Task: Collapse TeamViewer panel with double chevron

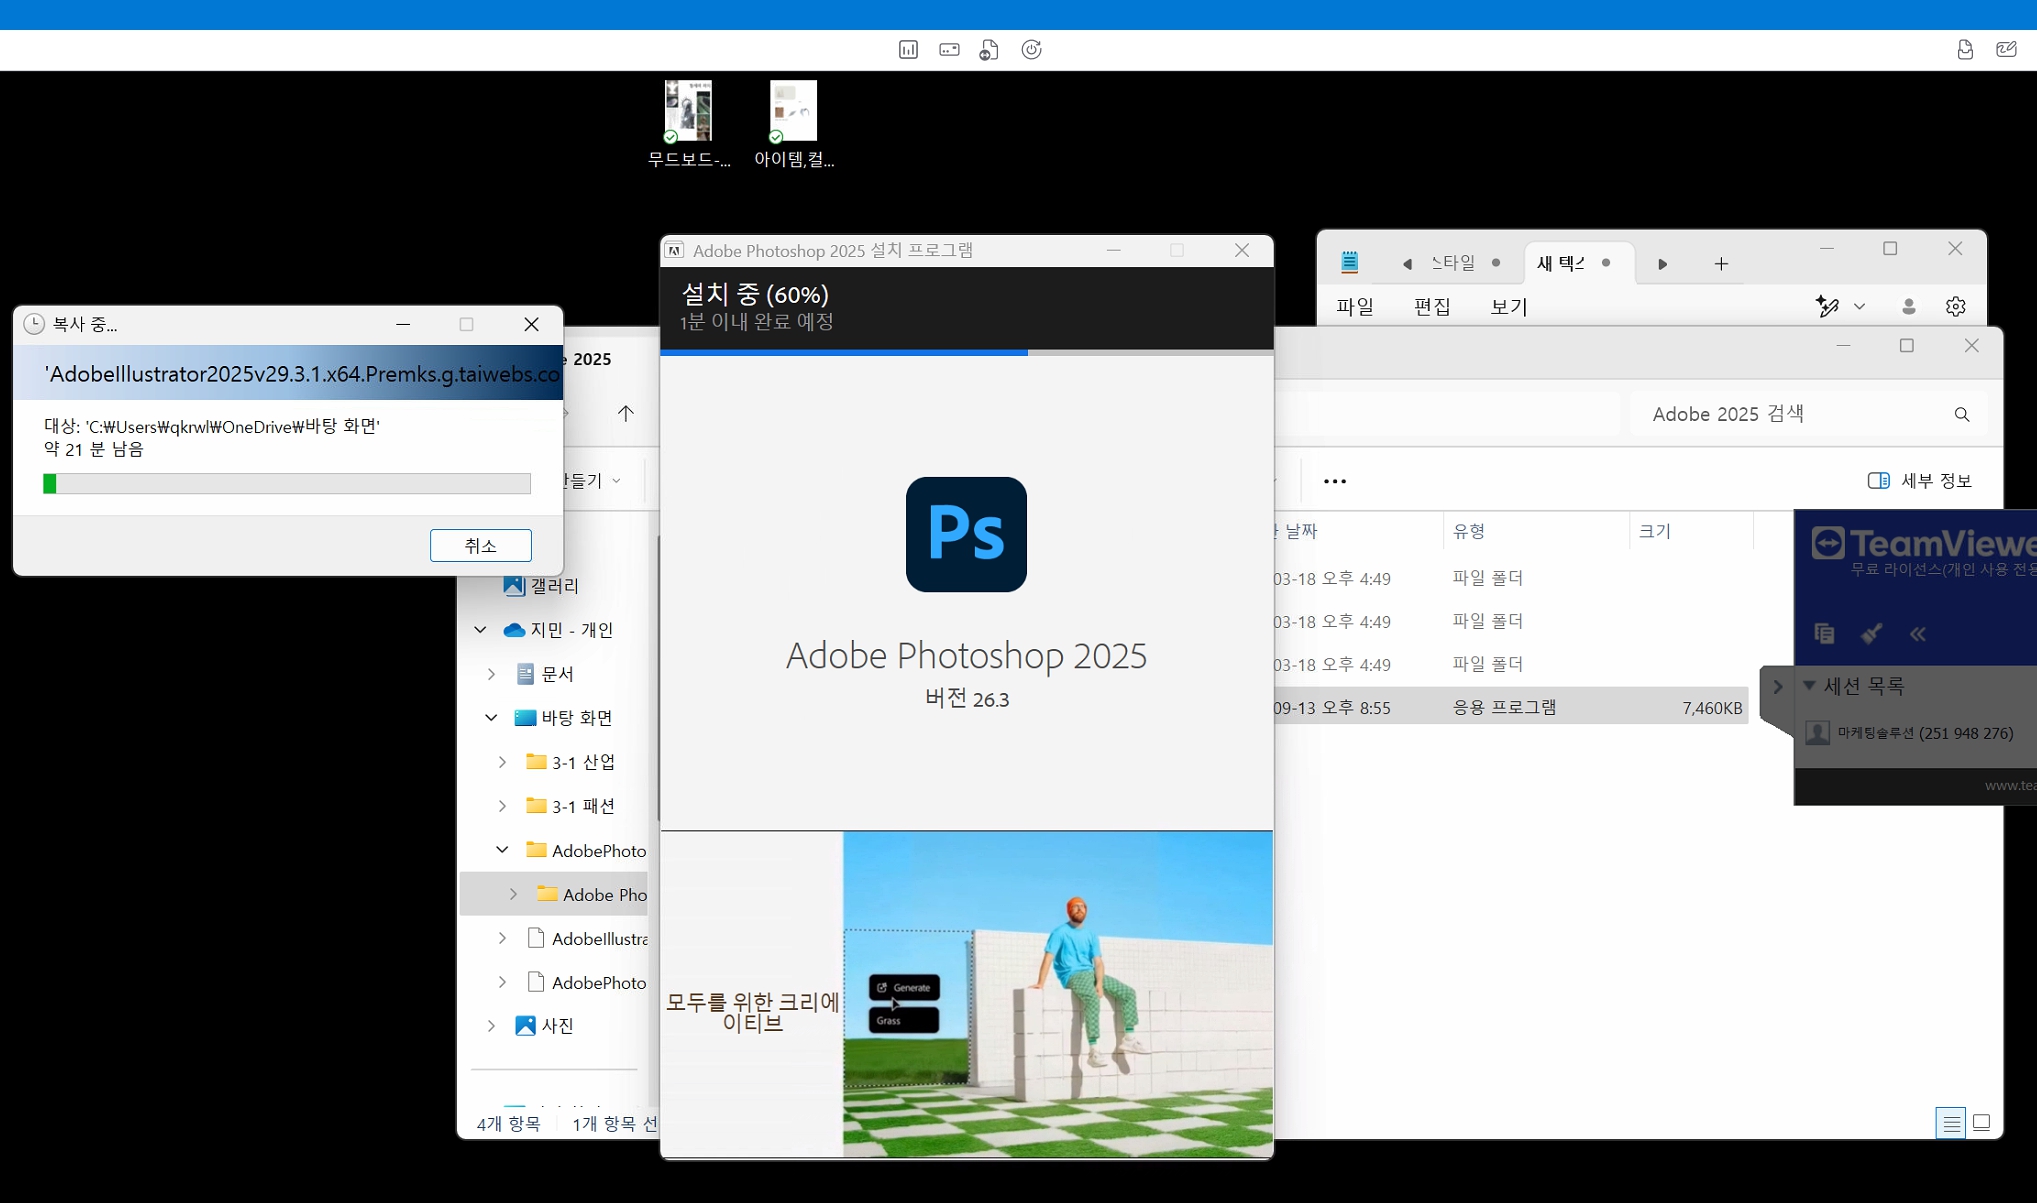Action: coord(1918,633)
